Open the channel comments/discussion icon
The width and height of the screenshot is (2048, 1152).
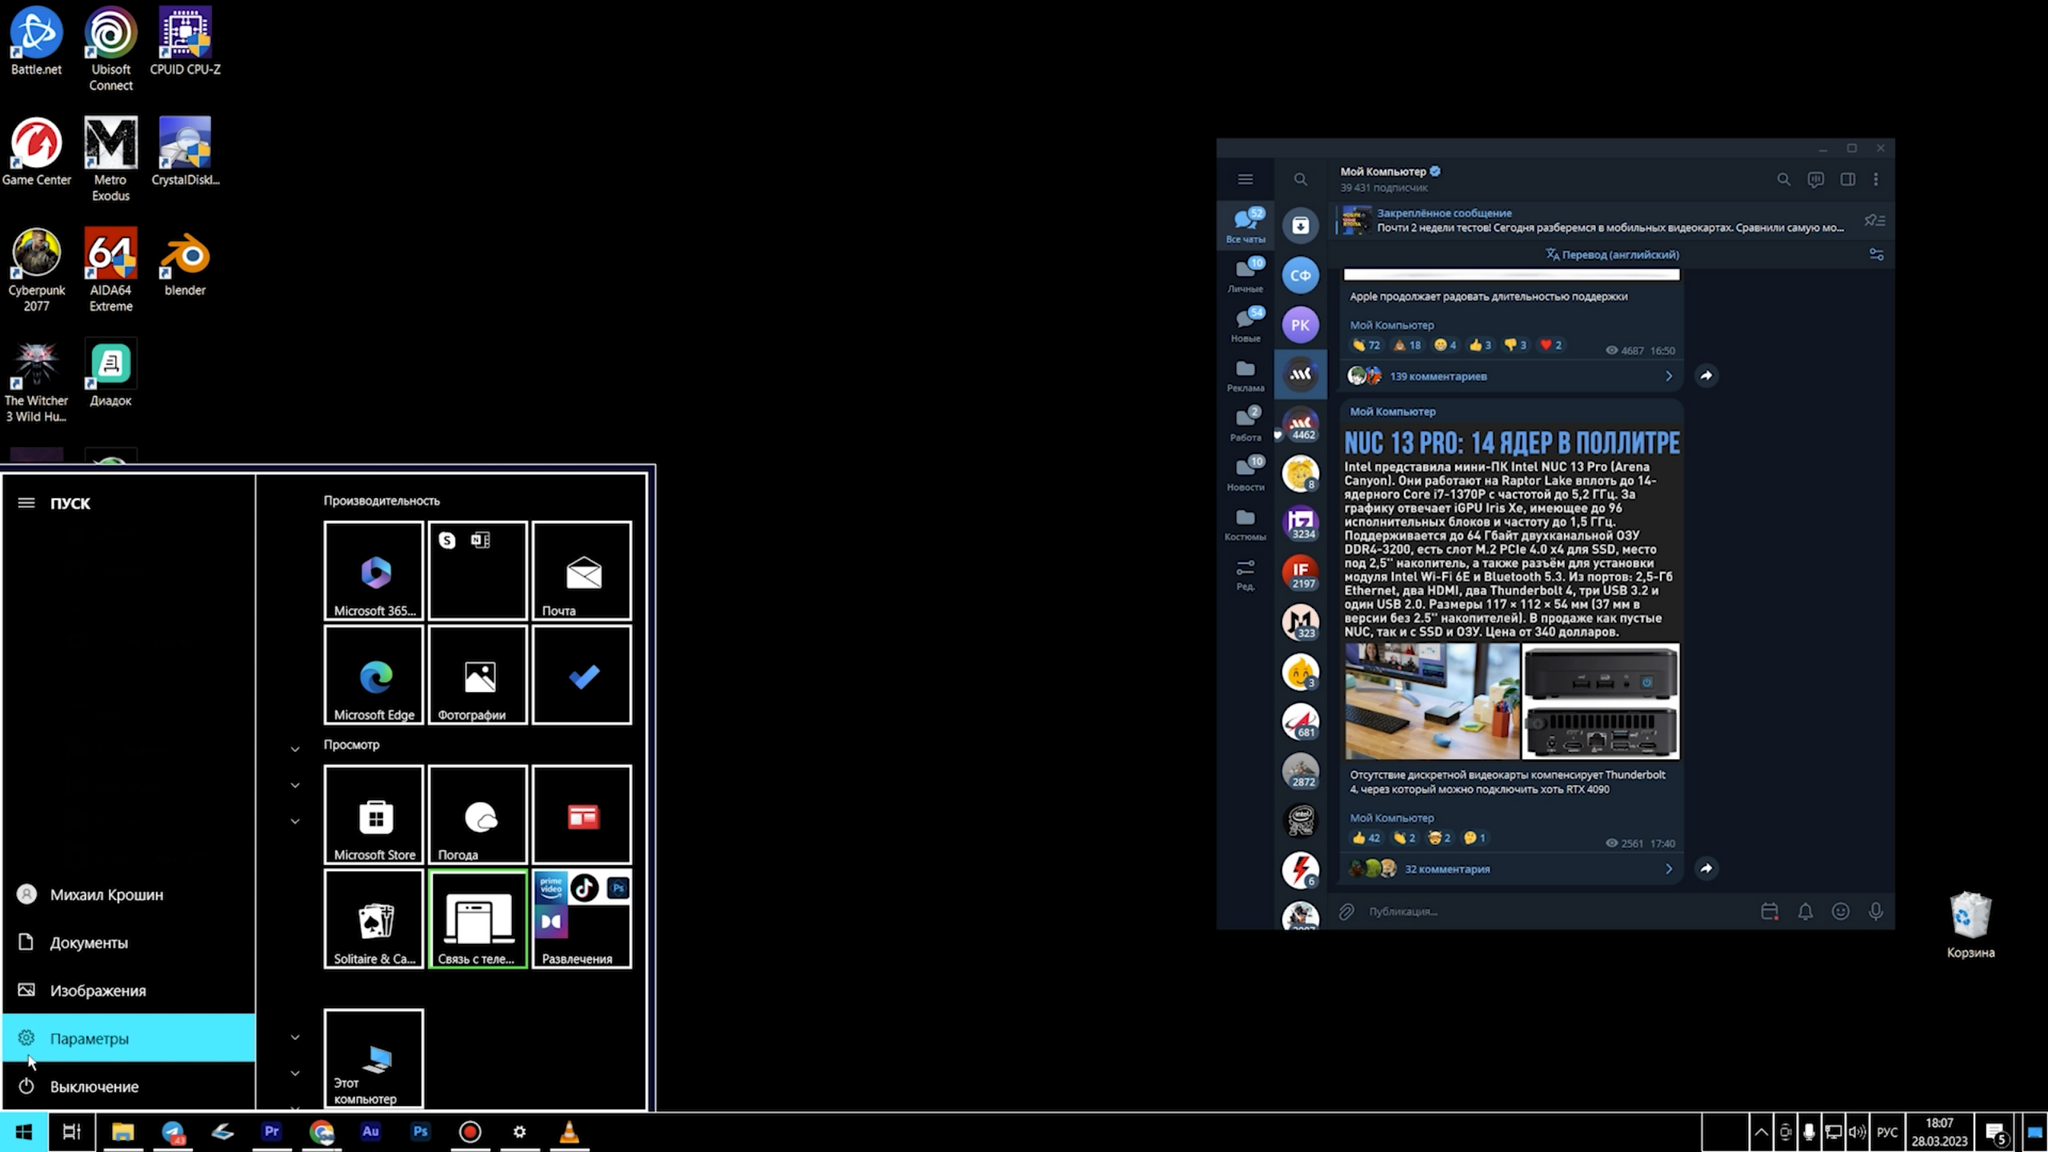1816,179
